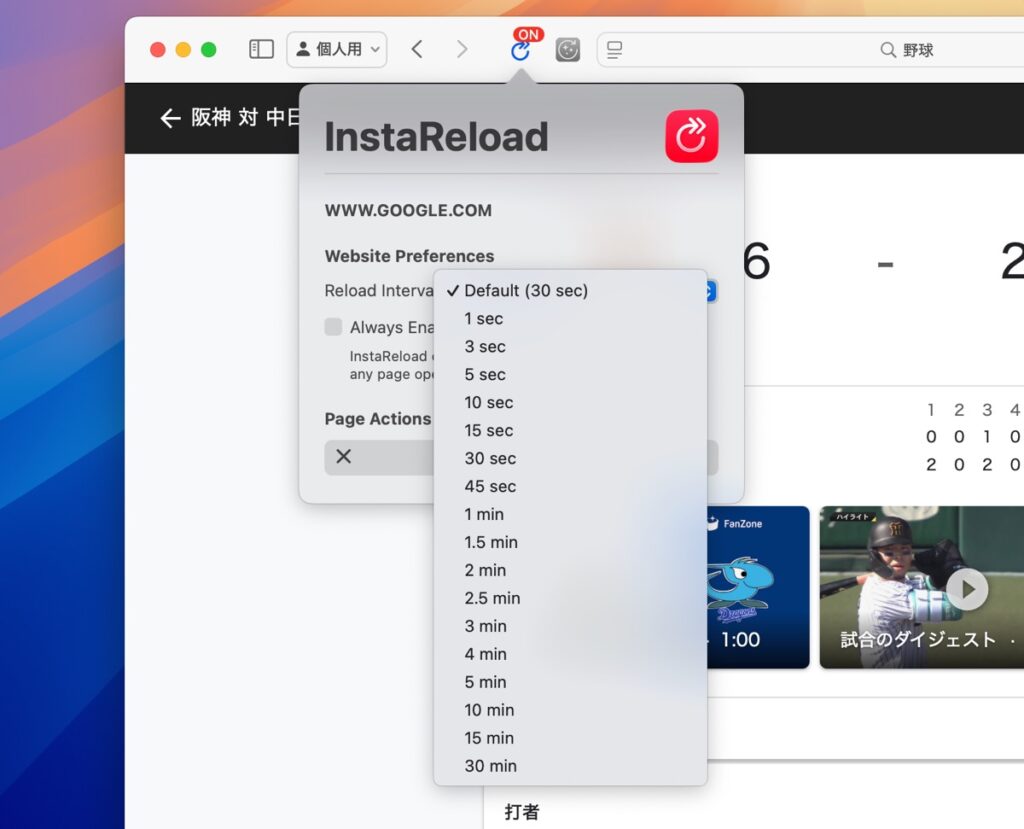Viewport: 1024px width, 829px height.
Task: Toggle the Safari sidebar icon
Action: pyautogui.click(x=261, y=49)
